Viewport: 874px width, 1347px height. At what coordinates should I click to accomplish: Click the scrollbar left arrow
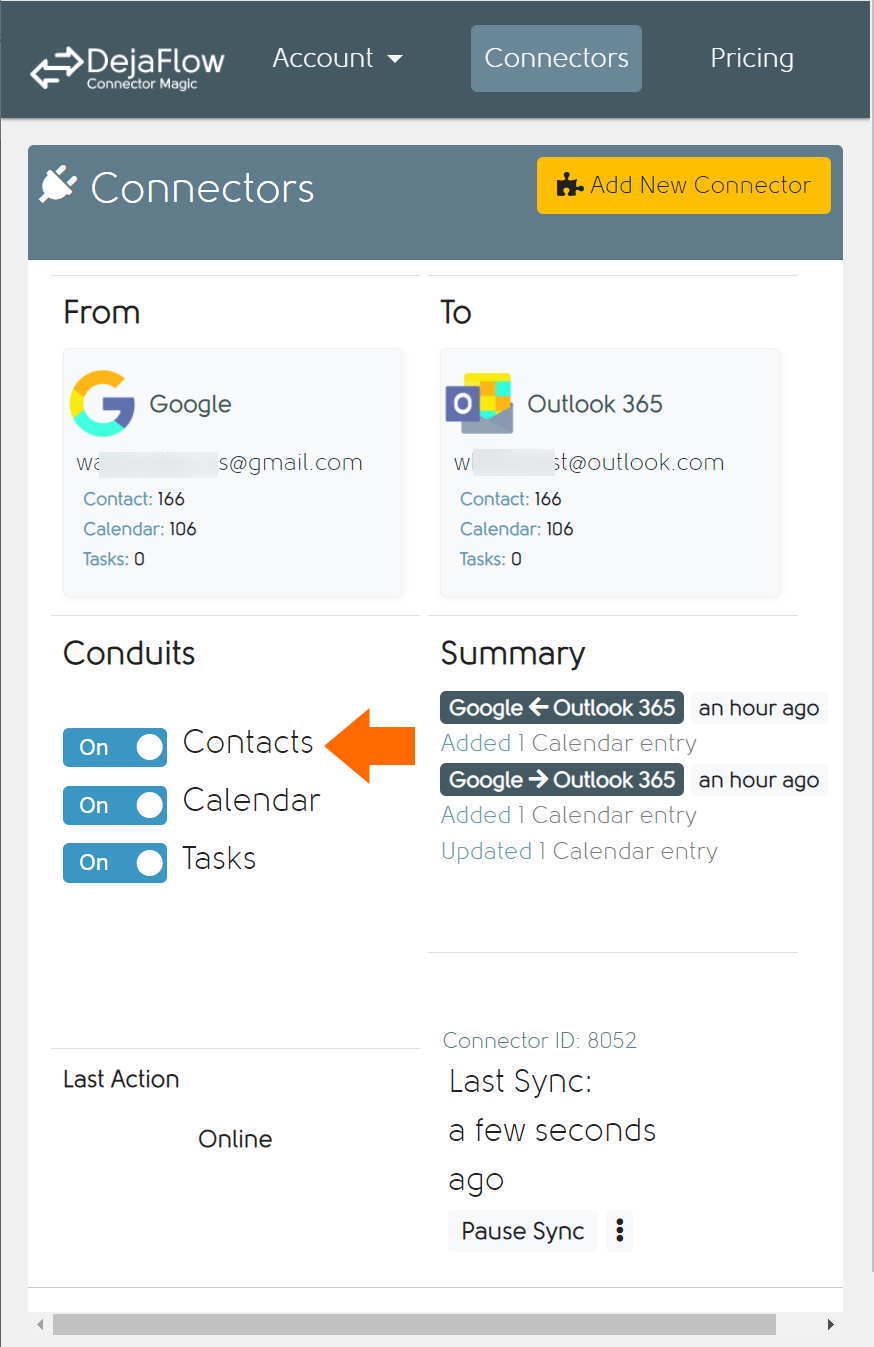point(40,1324)
